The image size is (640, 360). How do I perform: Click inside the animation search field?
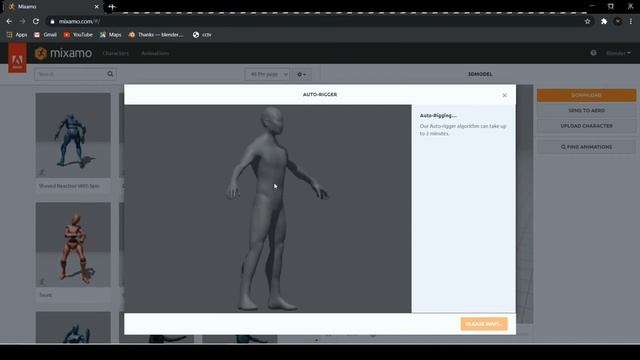pos(70,74)
